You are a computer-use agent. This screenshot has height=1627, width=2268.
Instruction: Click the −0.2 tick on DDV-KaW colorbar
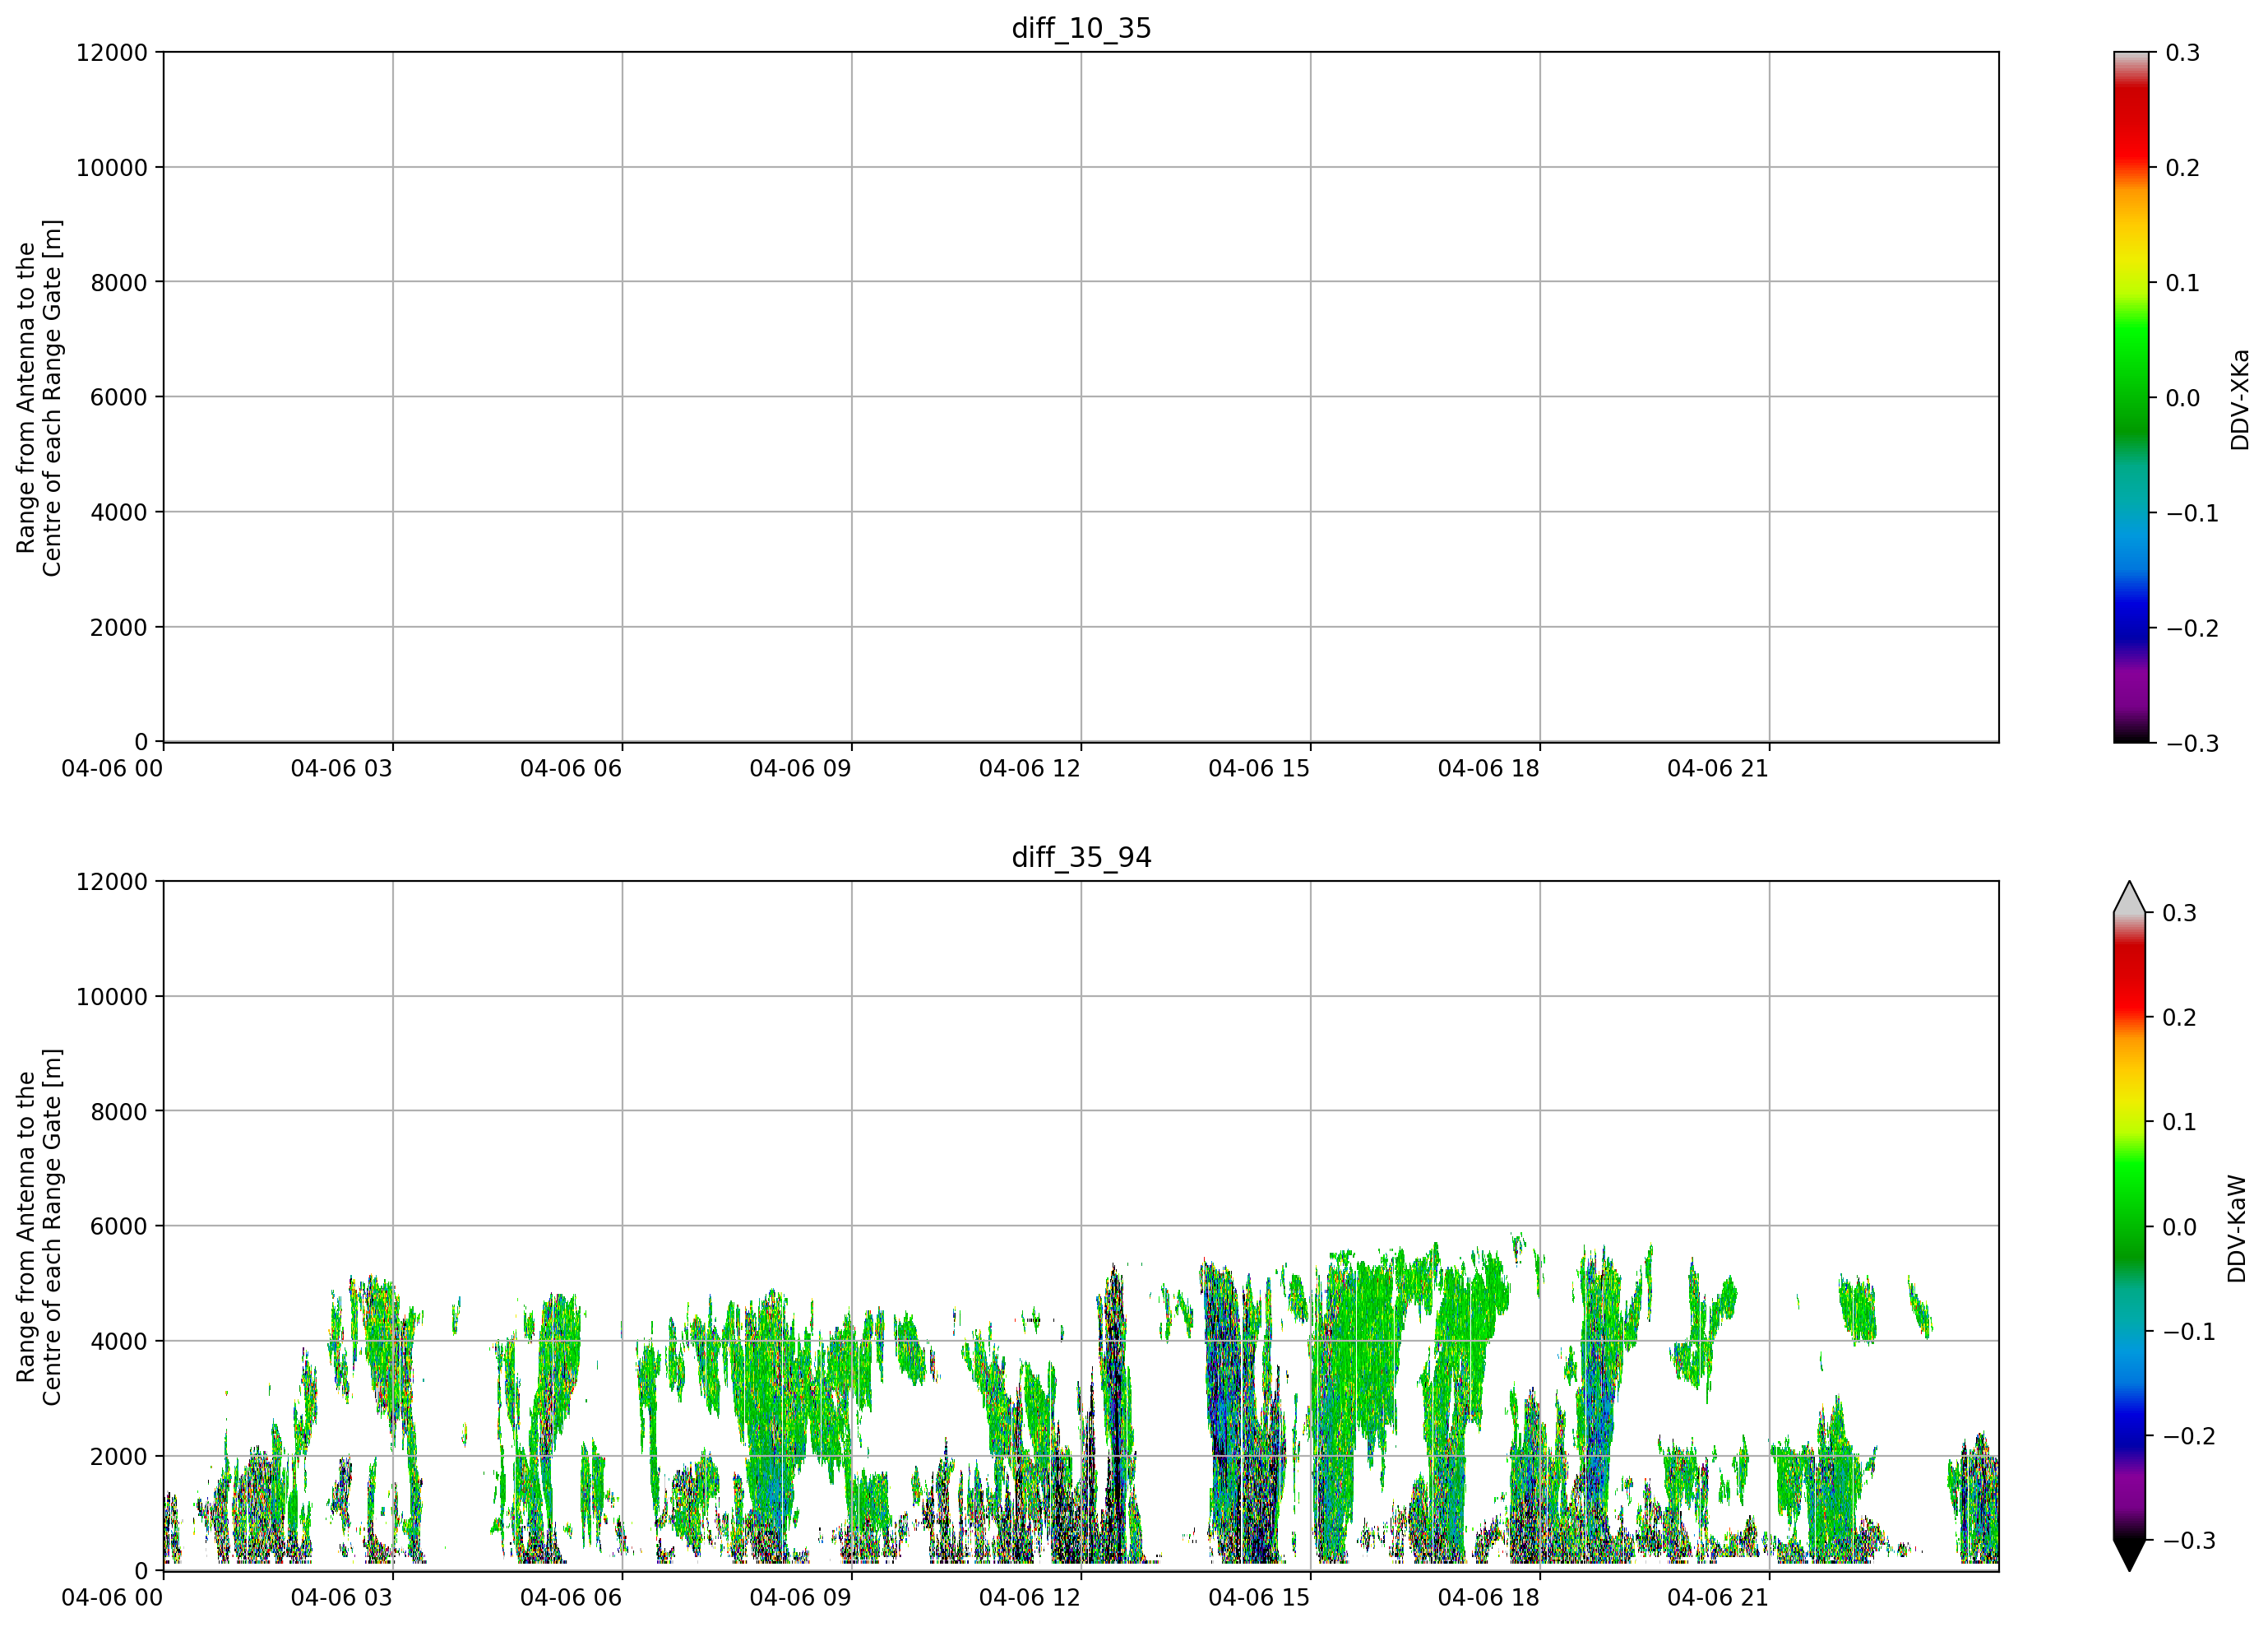click(2189, 1436)
